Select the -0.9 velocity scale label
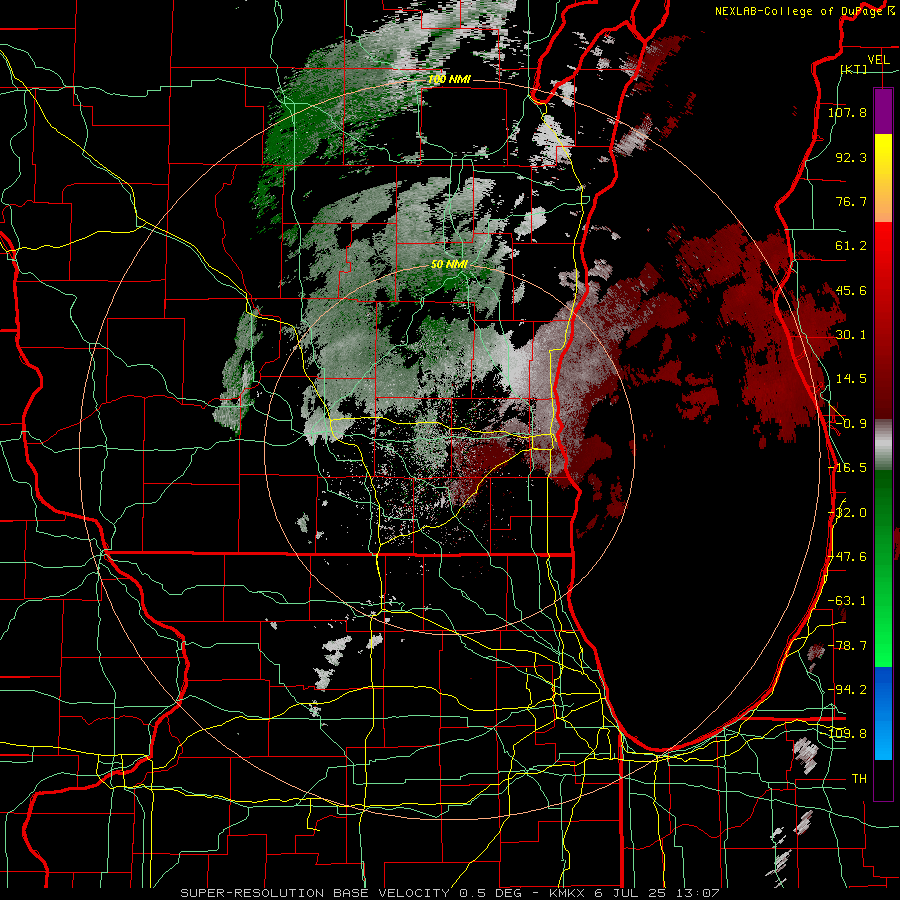 click(x=851, y=424)
